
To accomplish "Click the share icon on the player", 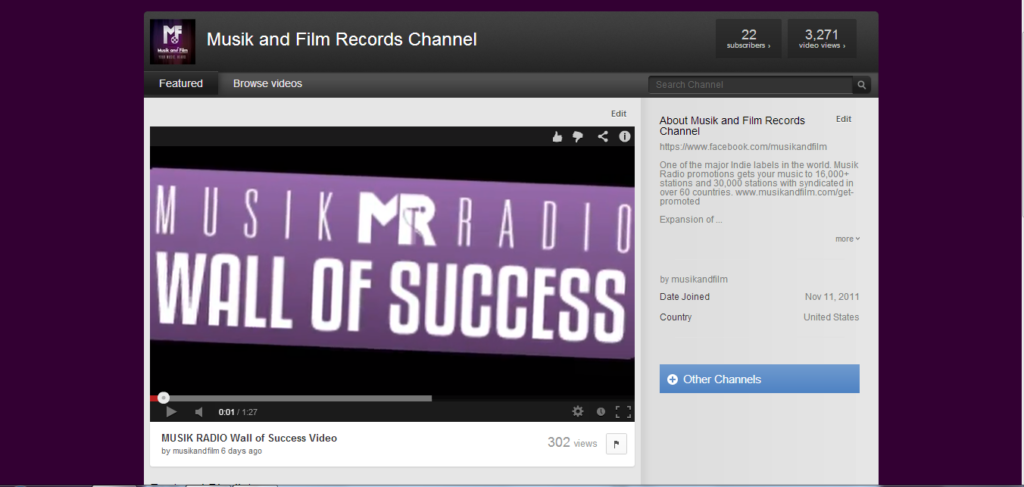I will (603, 136).
